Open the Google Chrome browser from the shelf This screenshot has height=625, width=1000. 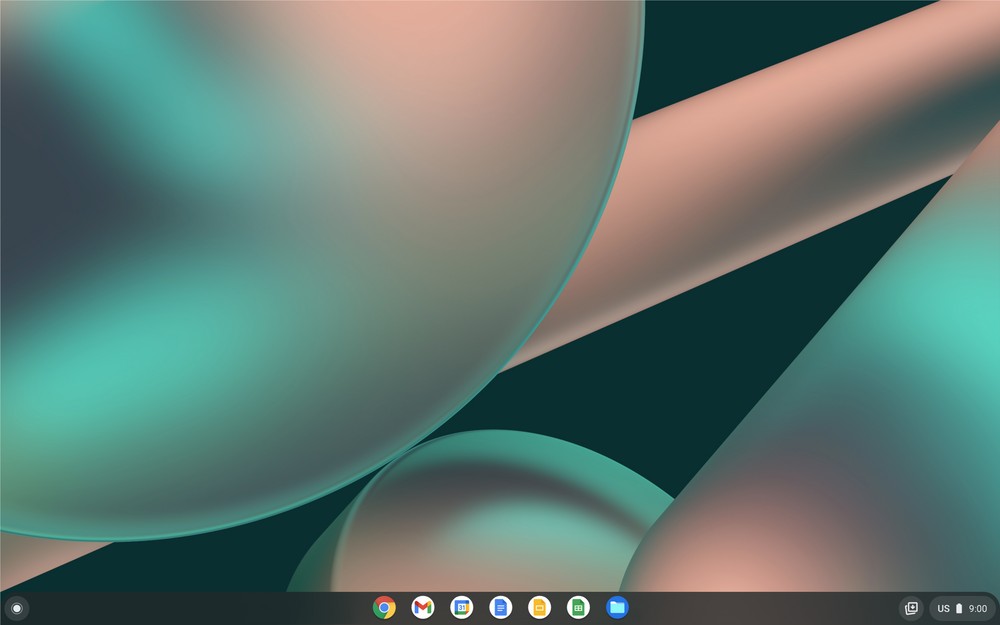[x=384, y=607]
